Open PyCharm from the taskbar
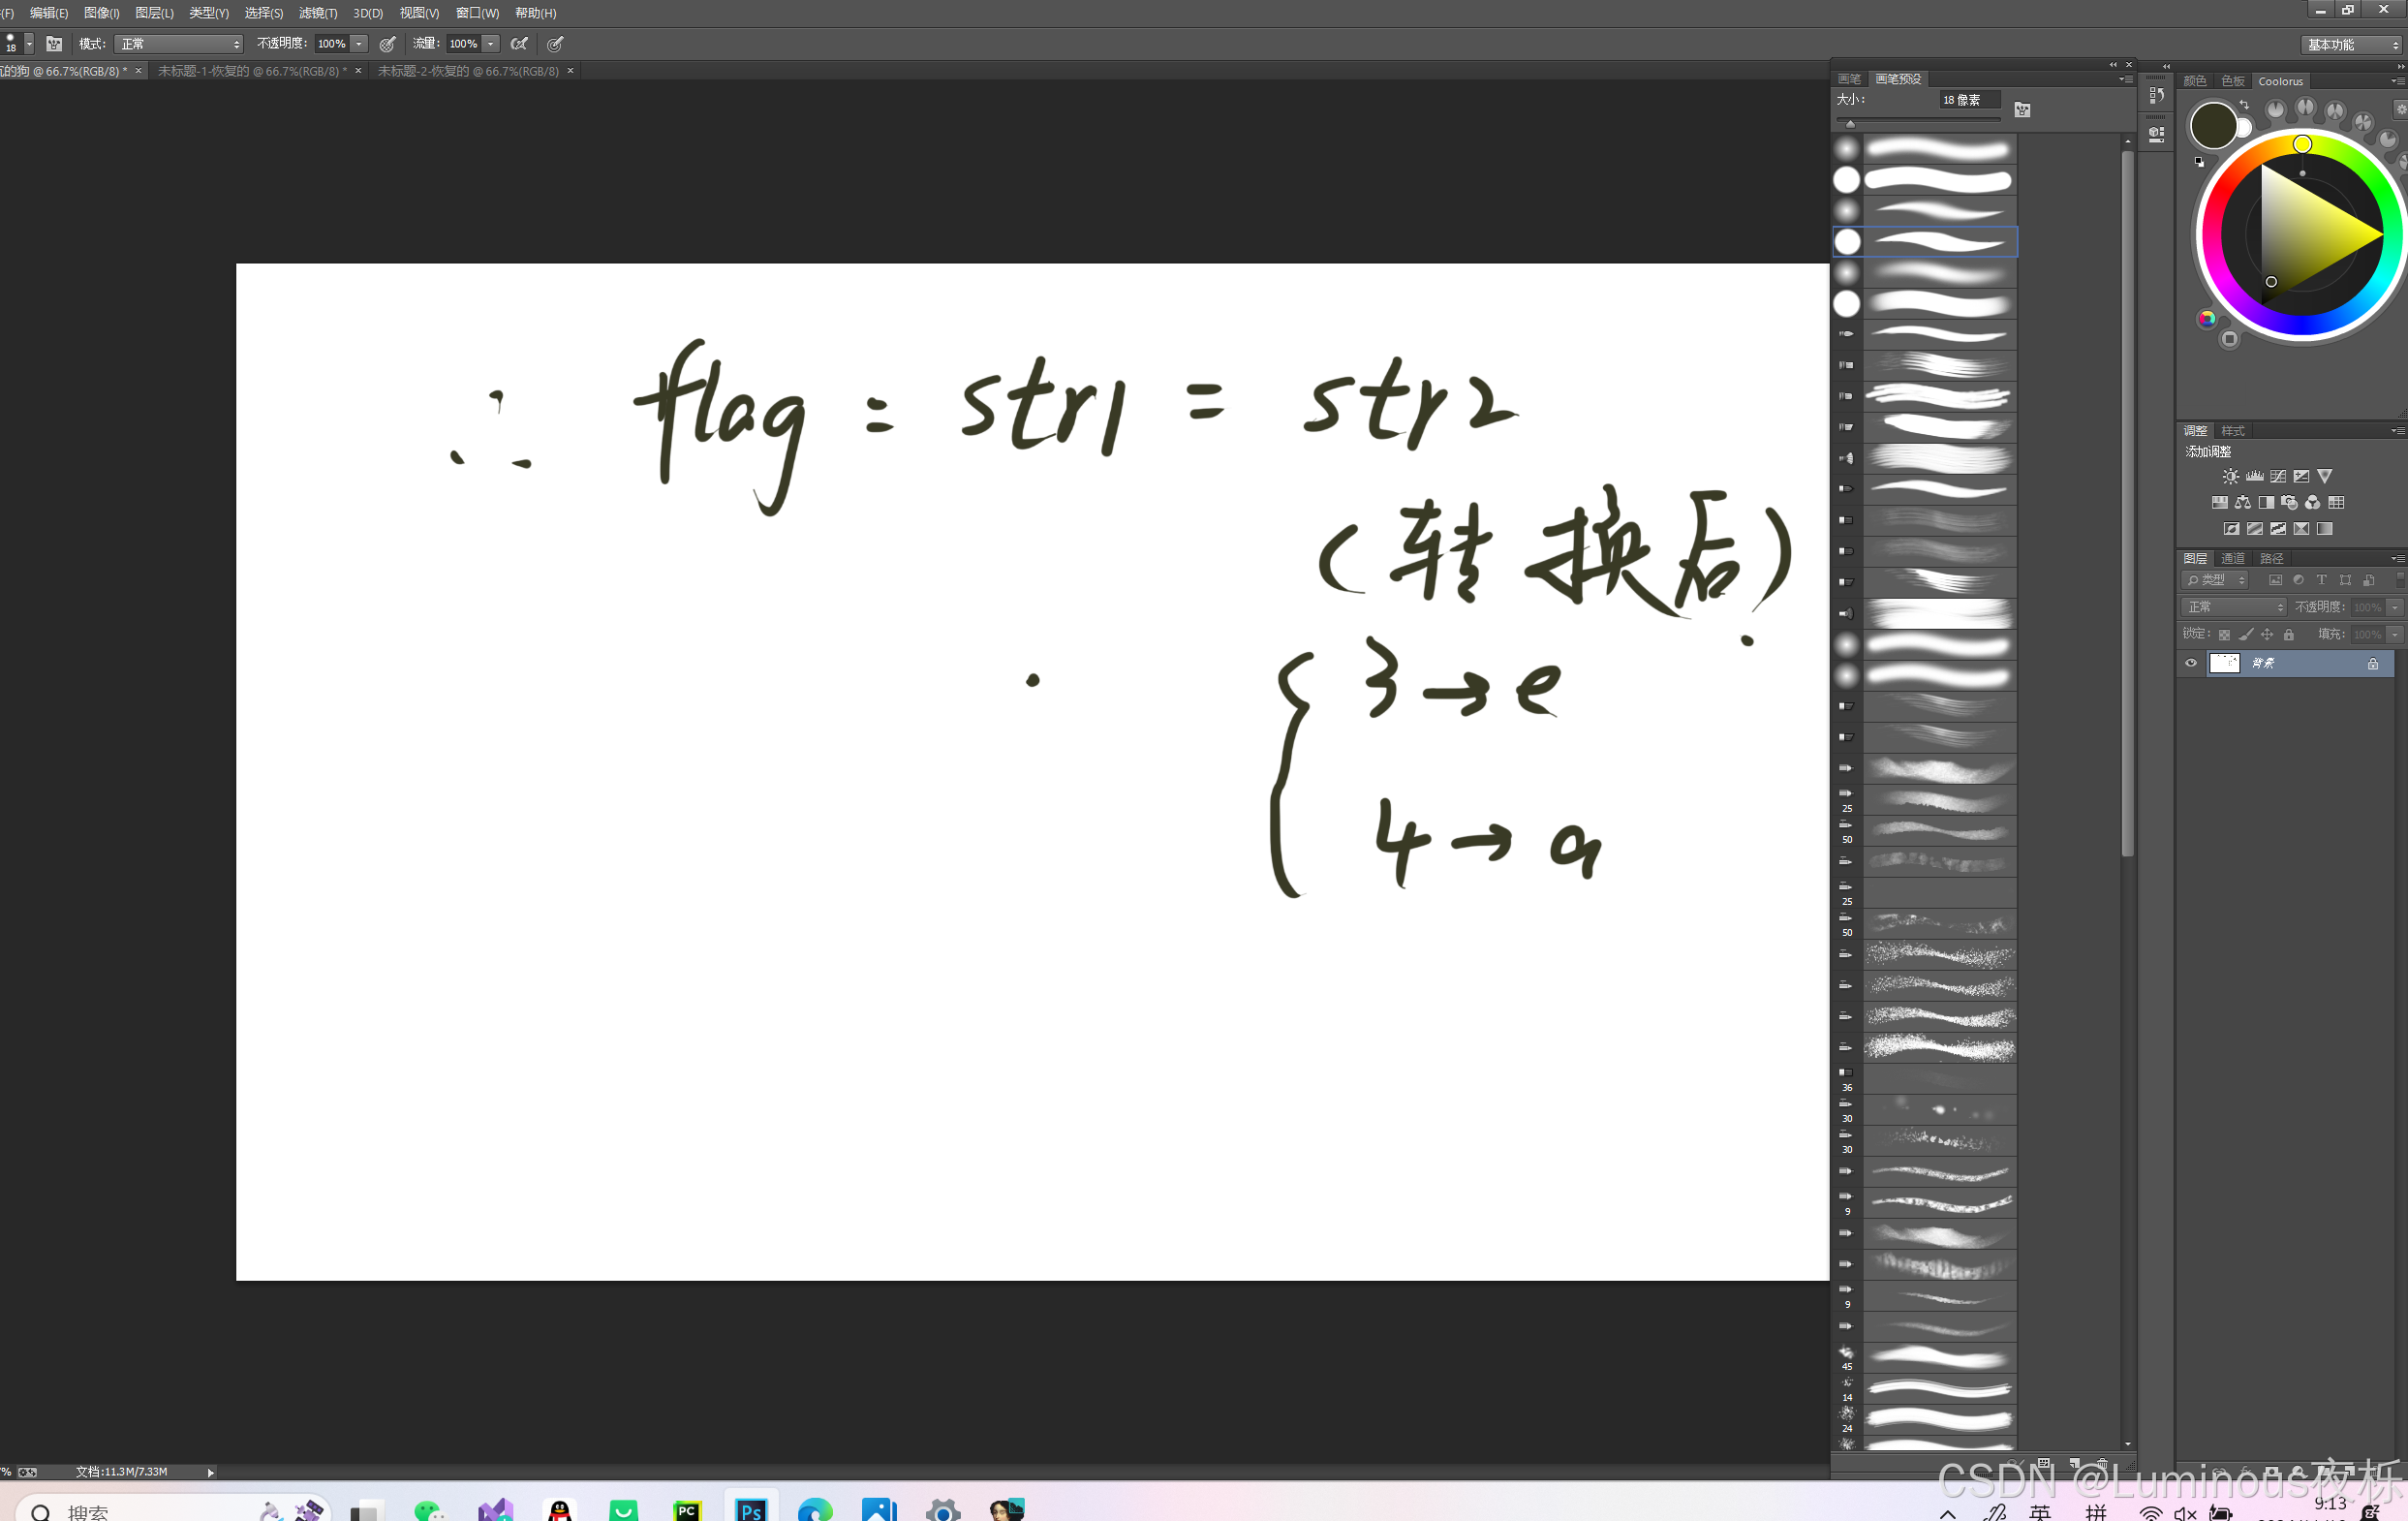Image resolution: width=2408 pixels, height=1521 pixels. point(687,1510)
